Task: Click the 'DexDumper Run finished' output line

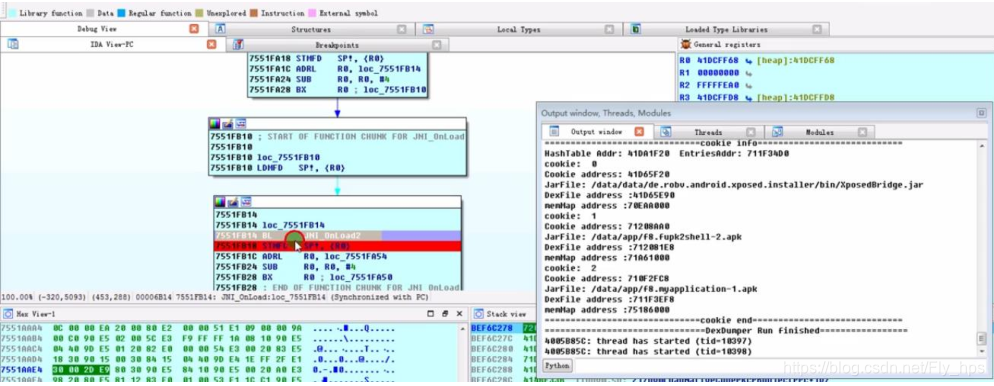Action: click(726, 331)
